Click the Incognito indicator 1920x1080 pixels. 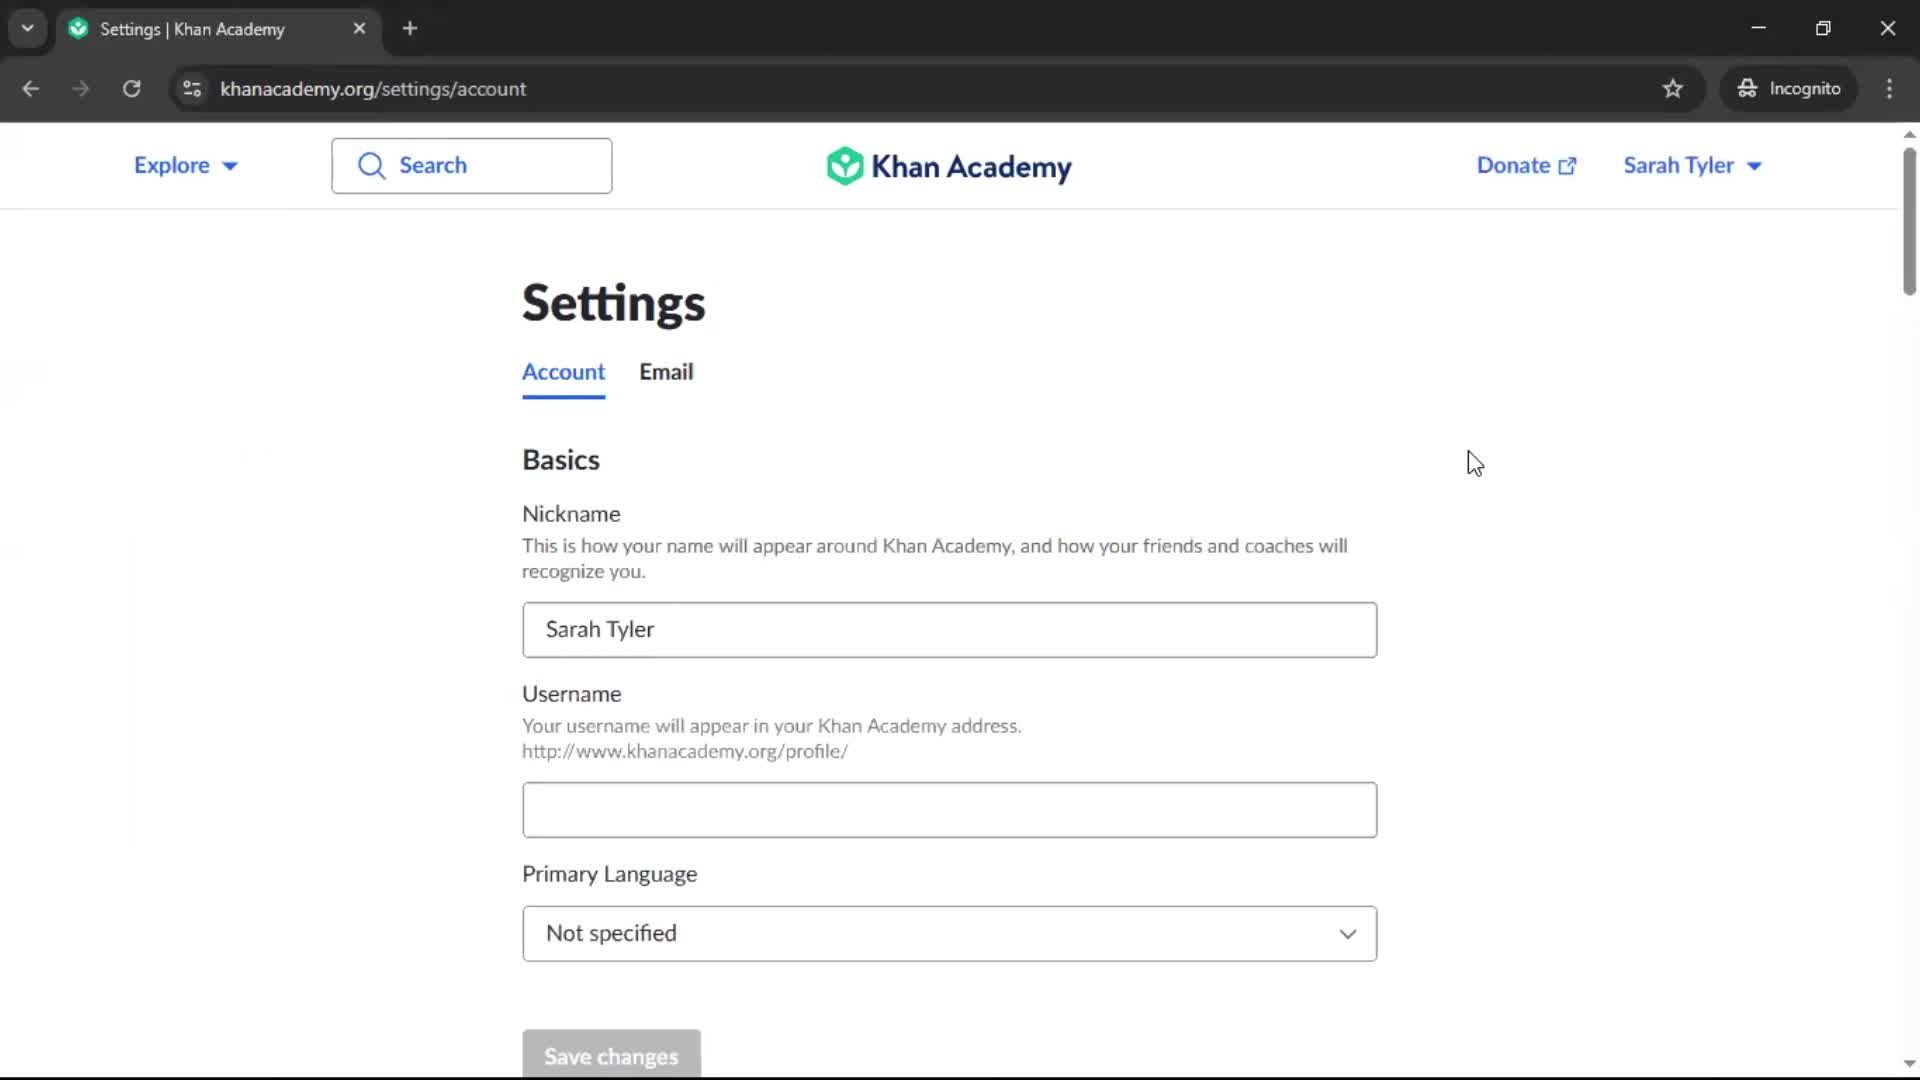1789,89
